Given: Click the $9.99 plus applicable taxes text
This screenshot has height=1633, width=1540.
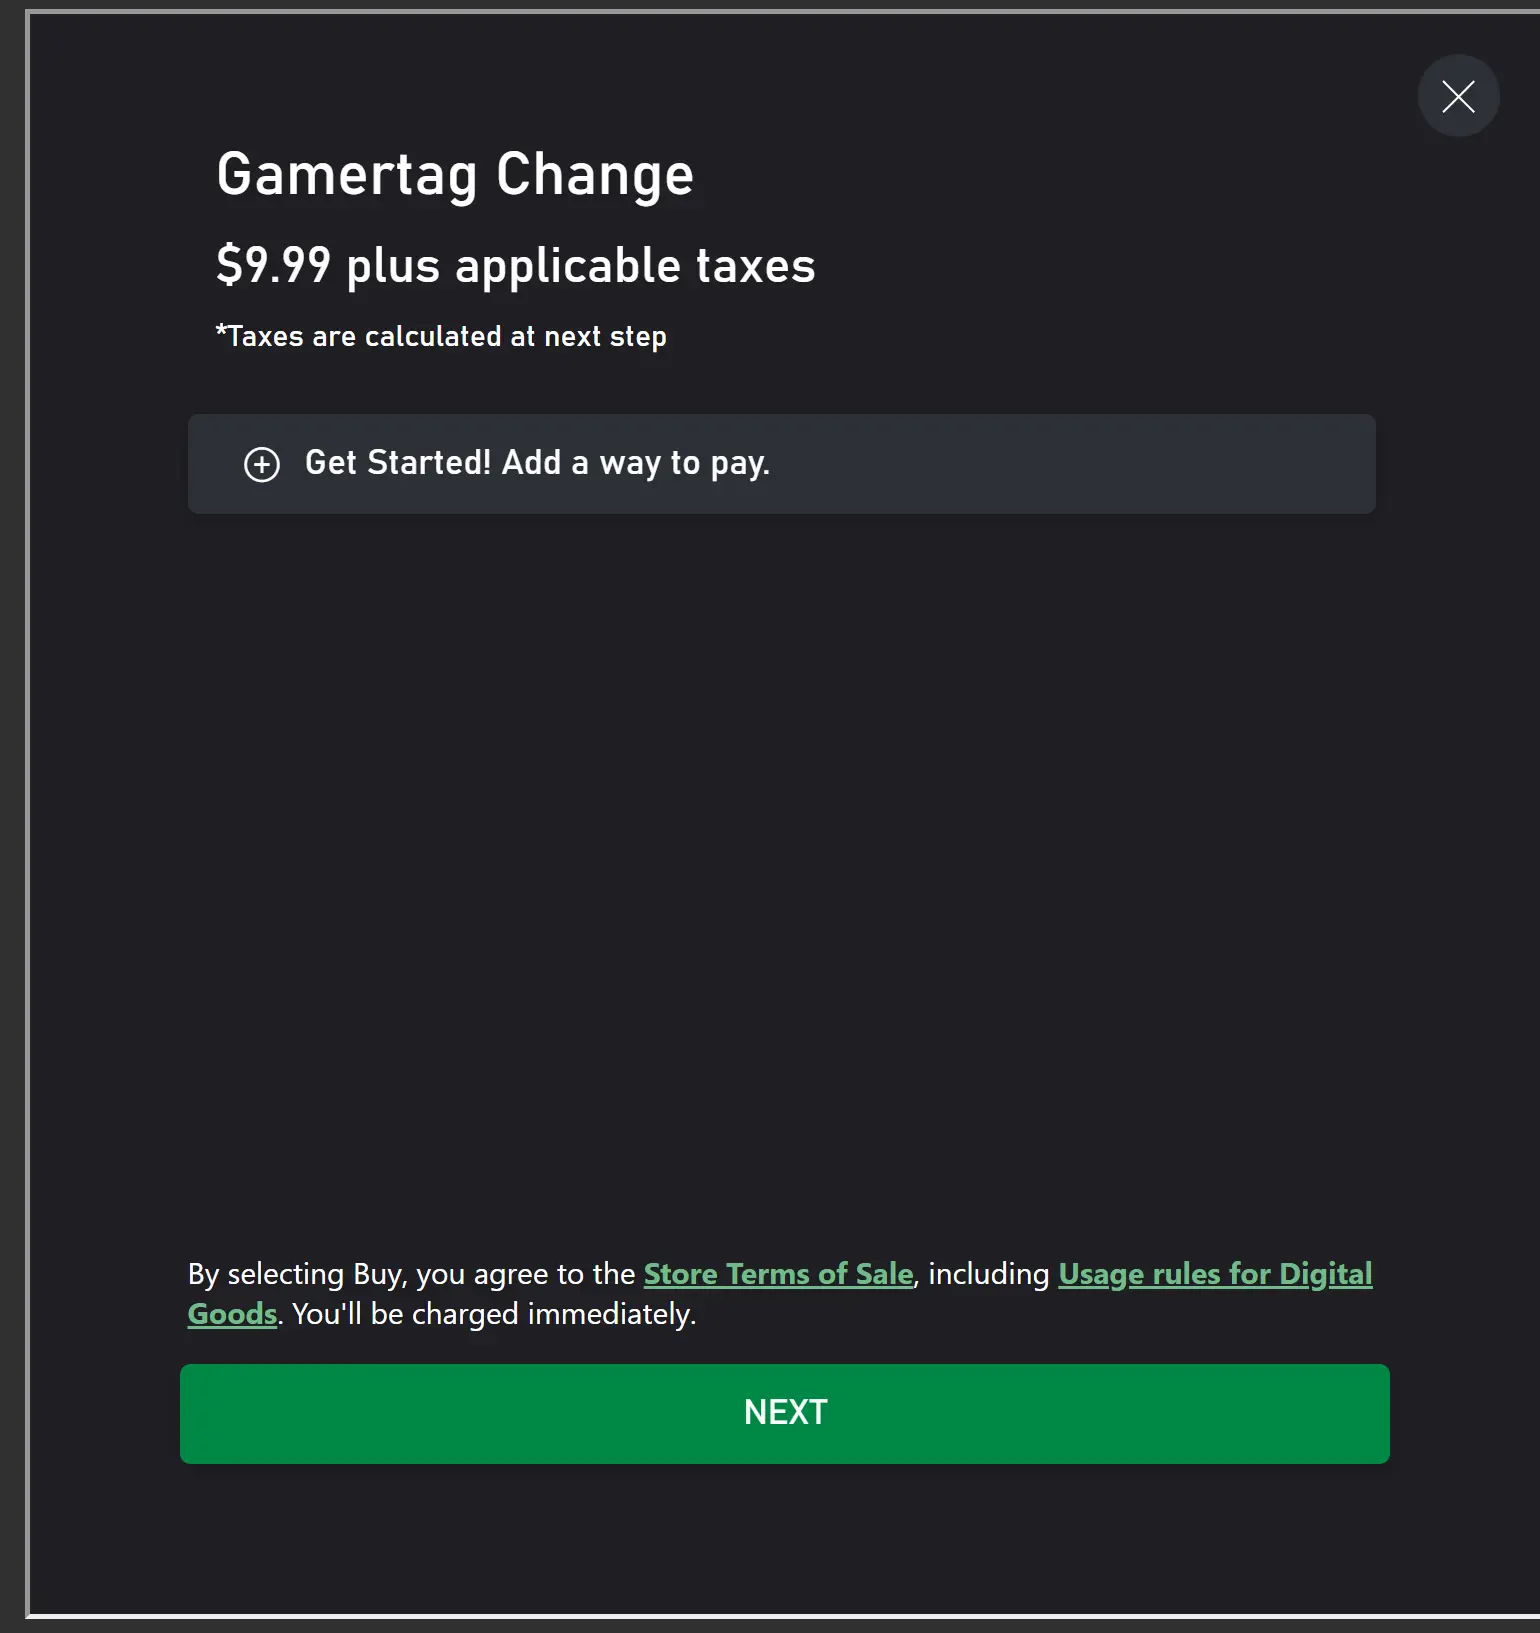Looking at the screenshot, I should tap(516, 266).
